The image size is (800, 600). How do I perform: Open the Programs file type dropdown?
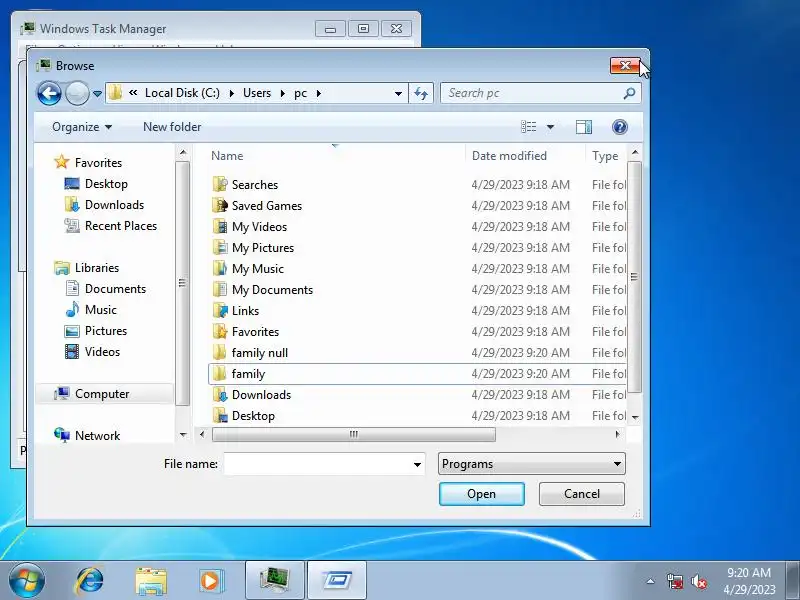tap(531, 464)
